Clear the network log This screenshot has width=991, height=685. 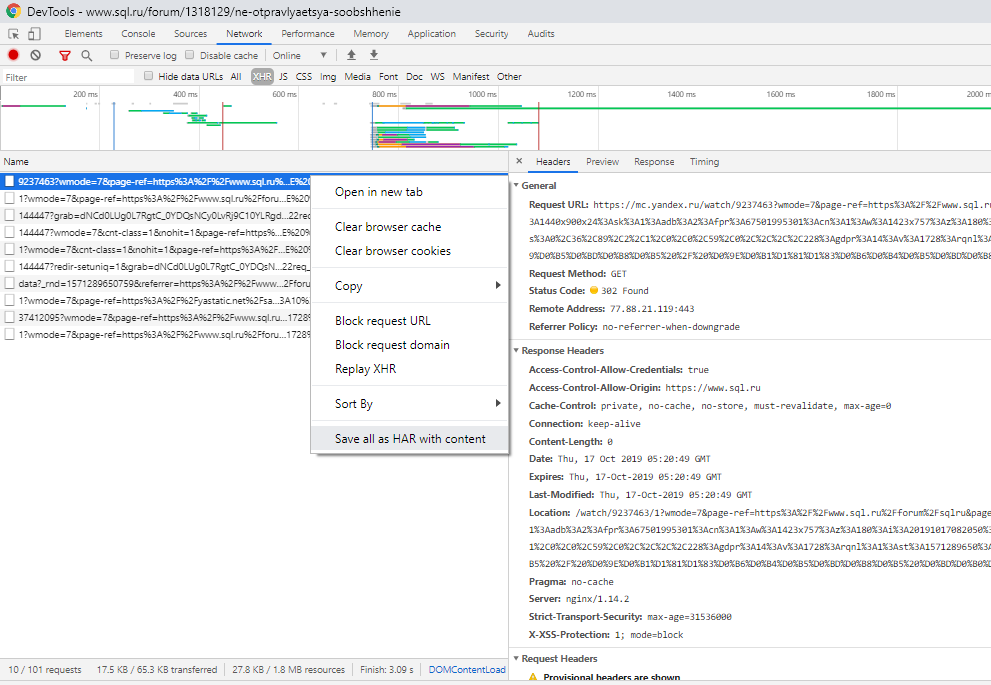click(x=36, y=56)
